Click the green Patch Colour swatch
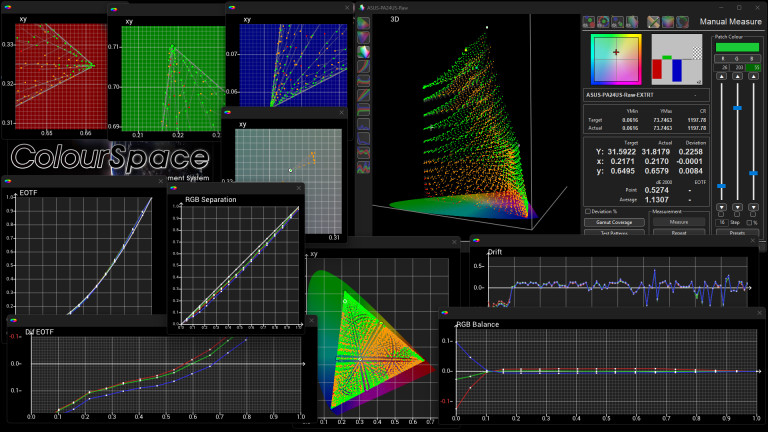Viewport: 768px width, 432px height. pos(737,48)
